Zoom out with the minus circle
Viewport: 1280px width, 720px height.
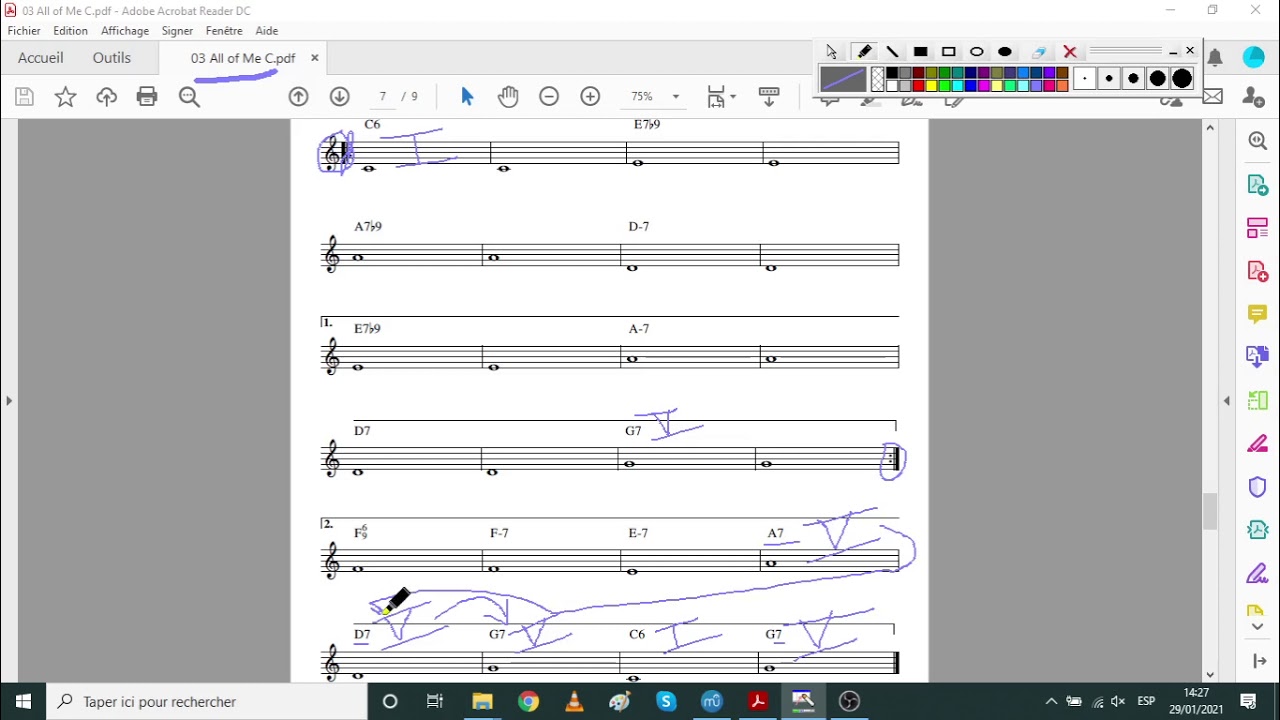(549, 96)
